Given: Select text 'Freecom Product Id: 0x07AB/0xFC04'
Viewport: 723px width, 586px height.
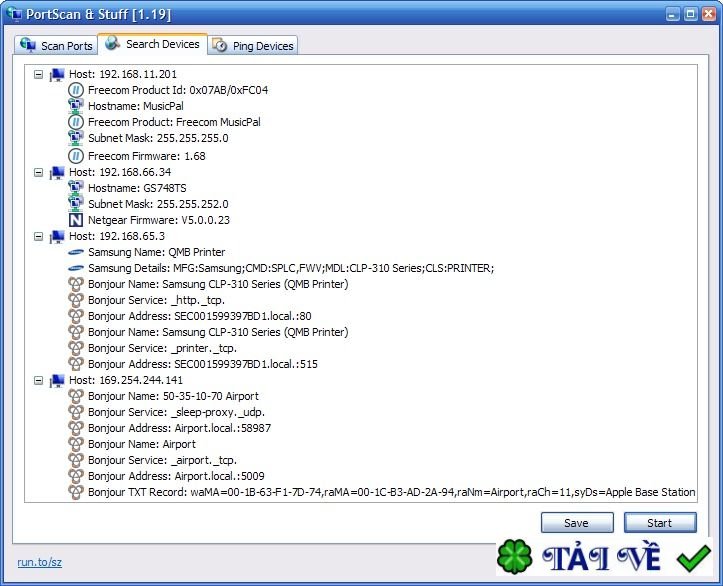Looking at the screenshot, I should (178, 90).
